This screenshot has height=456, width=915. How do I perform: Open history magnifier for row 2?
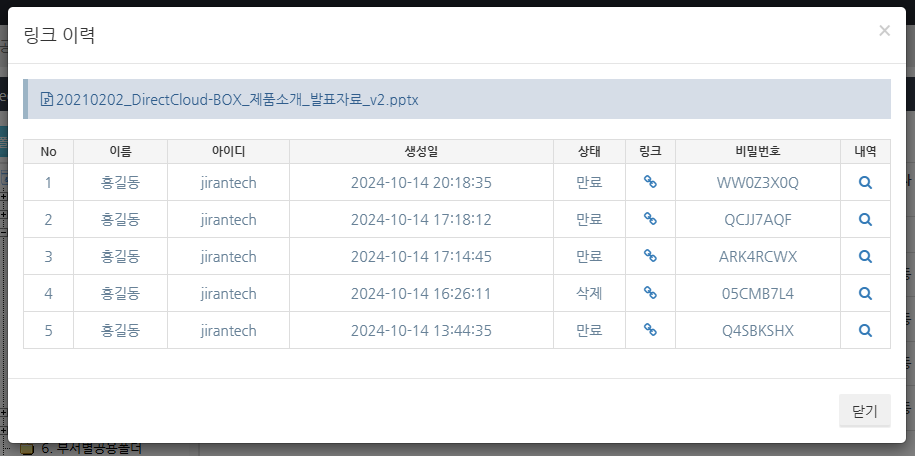tap(865, 219)
